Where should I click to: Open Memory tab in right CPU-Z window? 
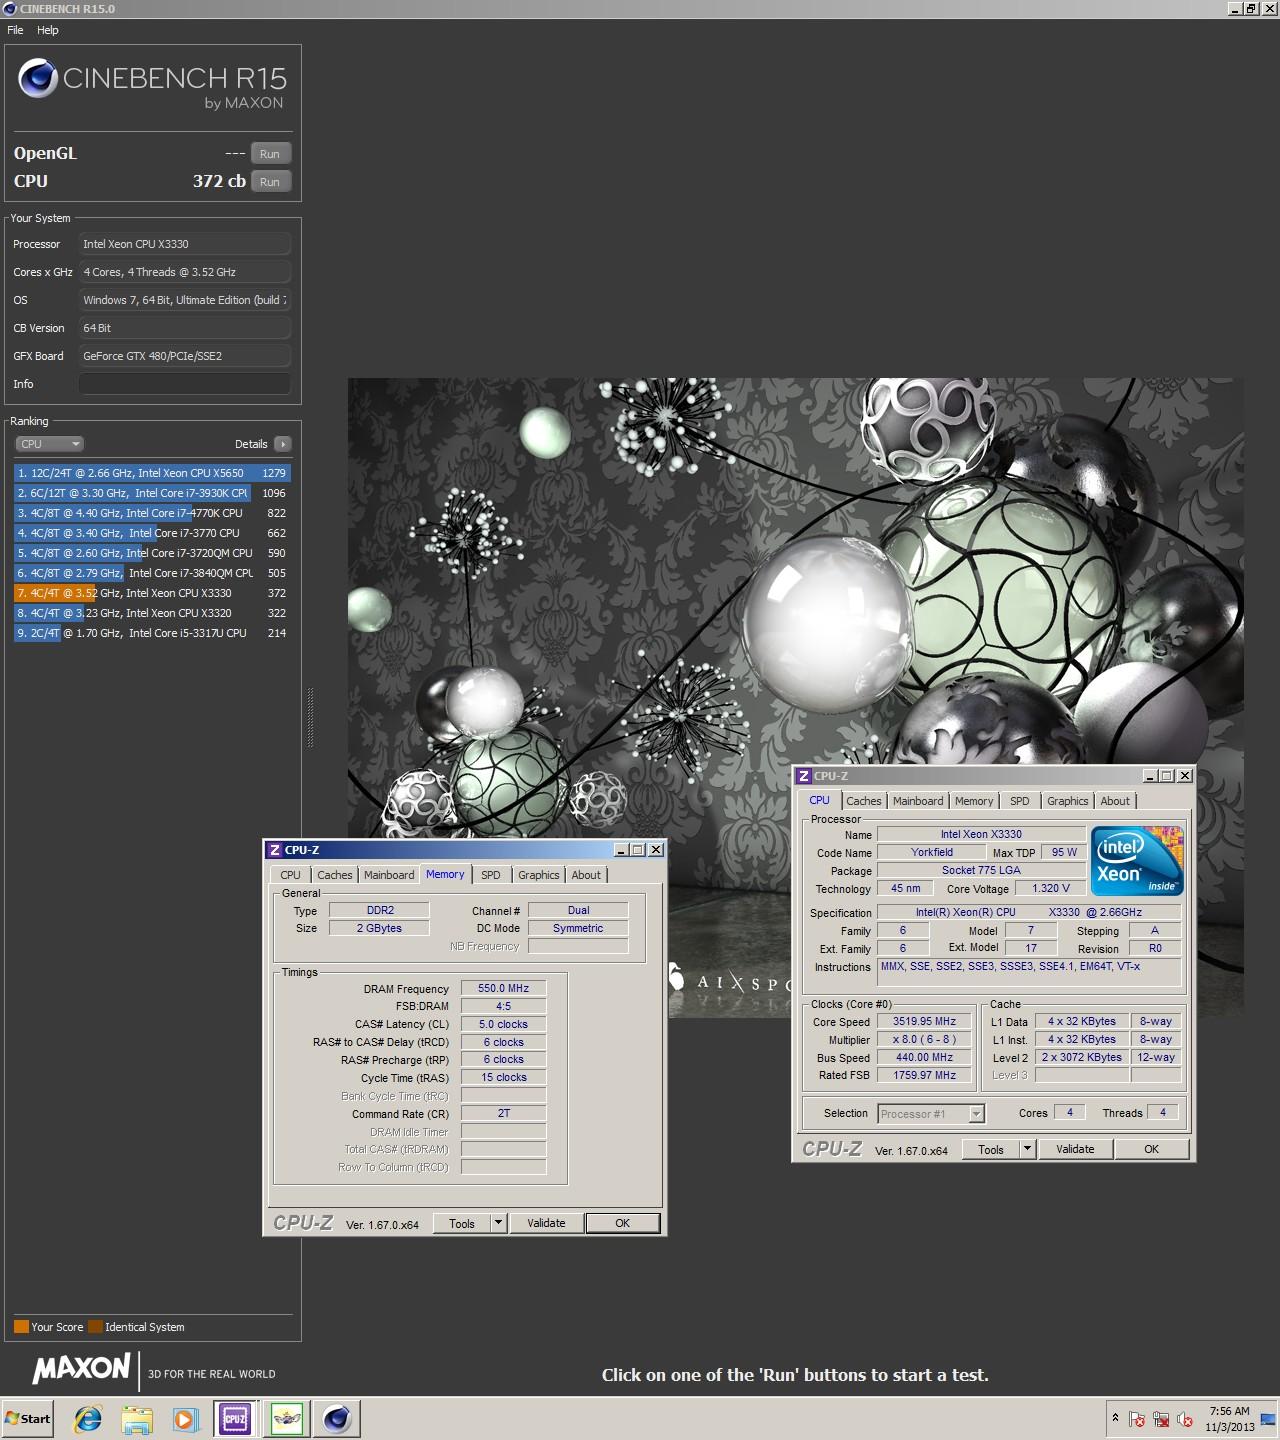tap(974, 801)
